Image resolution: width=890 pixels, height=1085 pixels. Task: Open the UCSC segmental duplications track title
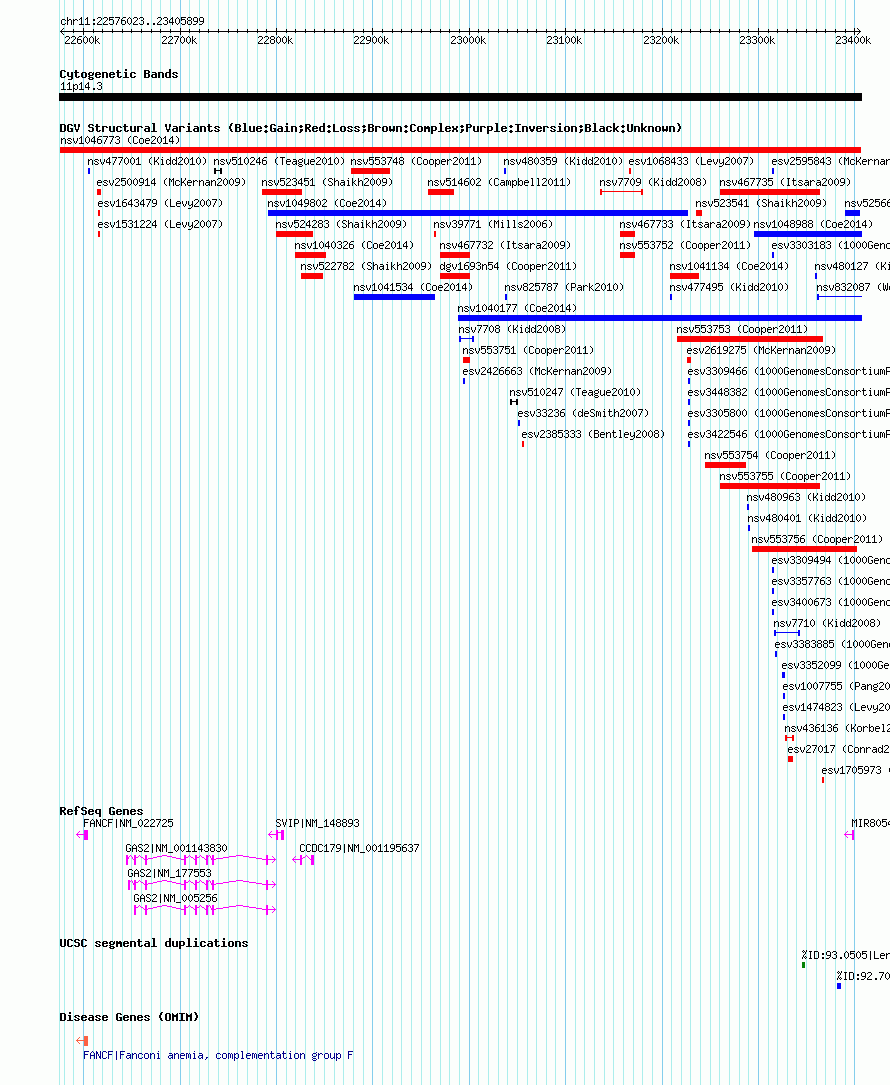click(x=154, y=943)
